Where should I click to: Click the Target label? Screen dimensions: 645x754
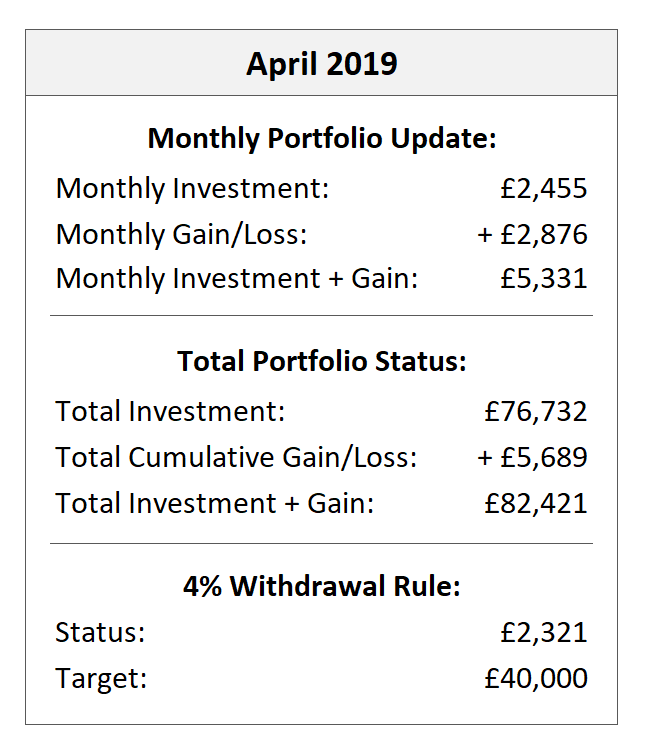[x=101, y=679]
